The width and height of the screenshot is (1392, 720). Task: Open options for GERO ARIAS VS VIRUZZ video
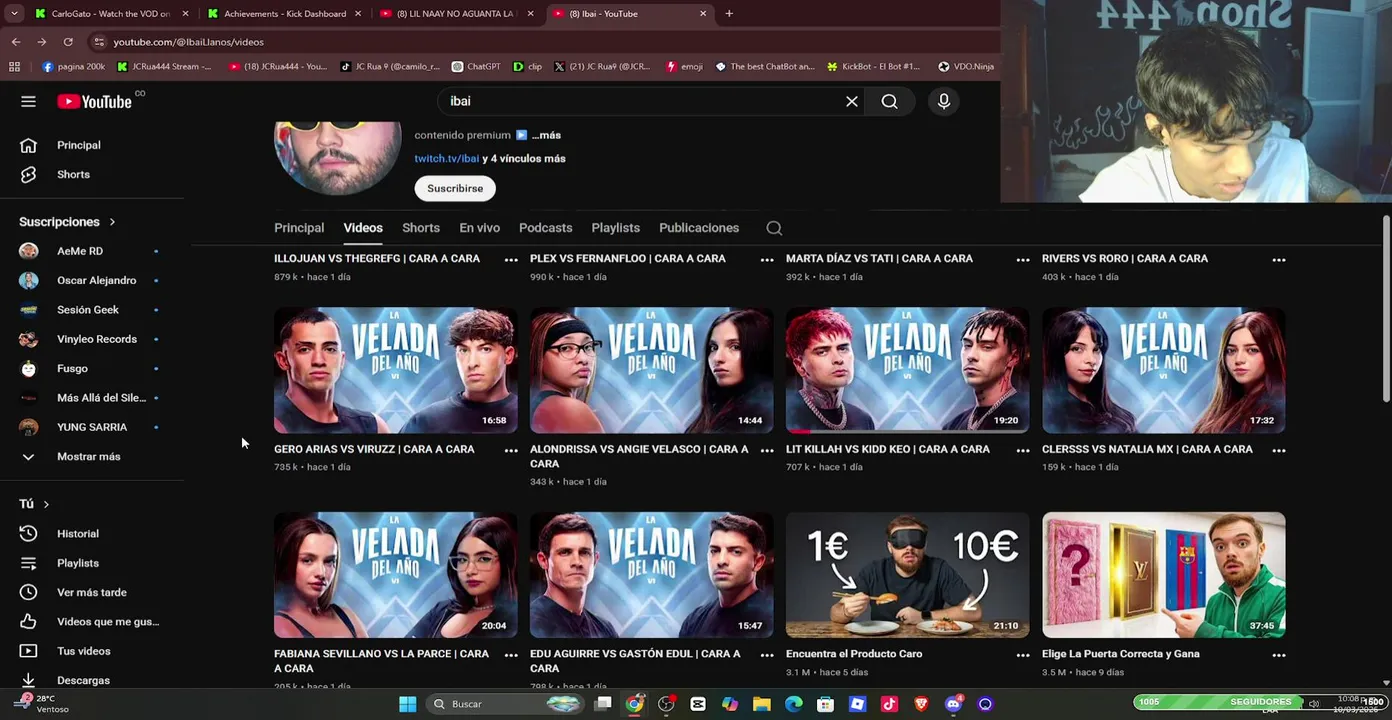(x=511, y=450)
